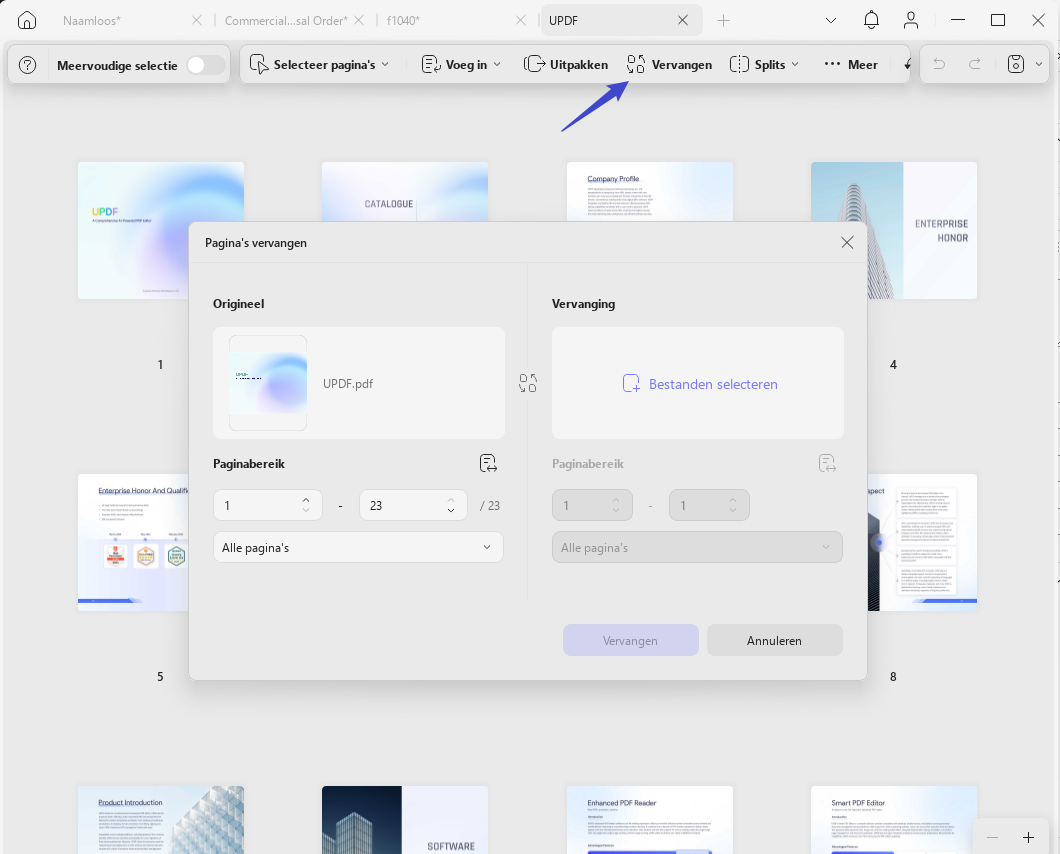Click the page range icon beside Origineel Paginabereik

click(488, 463)
